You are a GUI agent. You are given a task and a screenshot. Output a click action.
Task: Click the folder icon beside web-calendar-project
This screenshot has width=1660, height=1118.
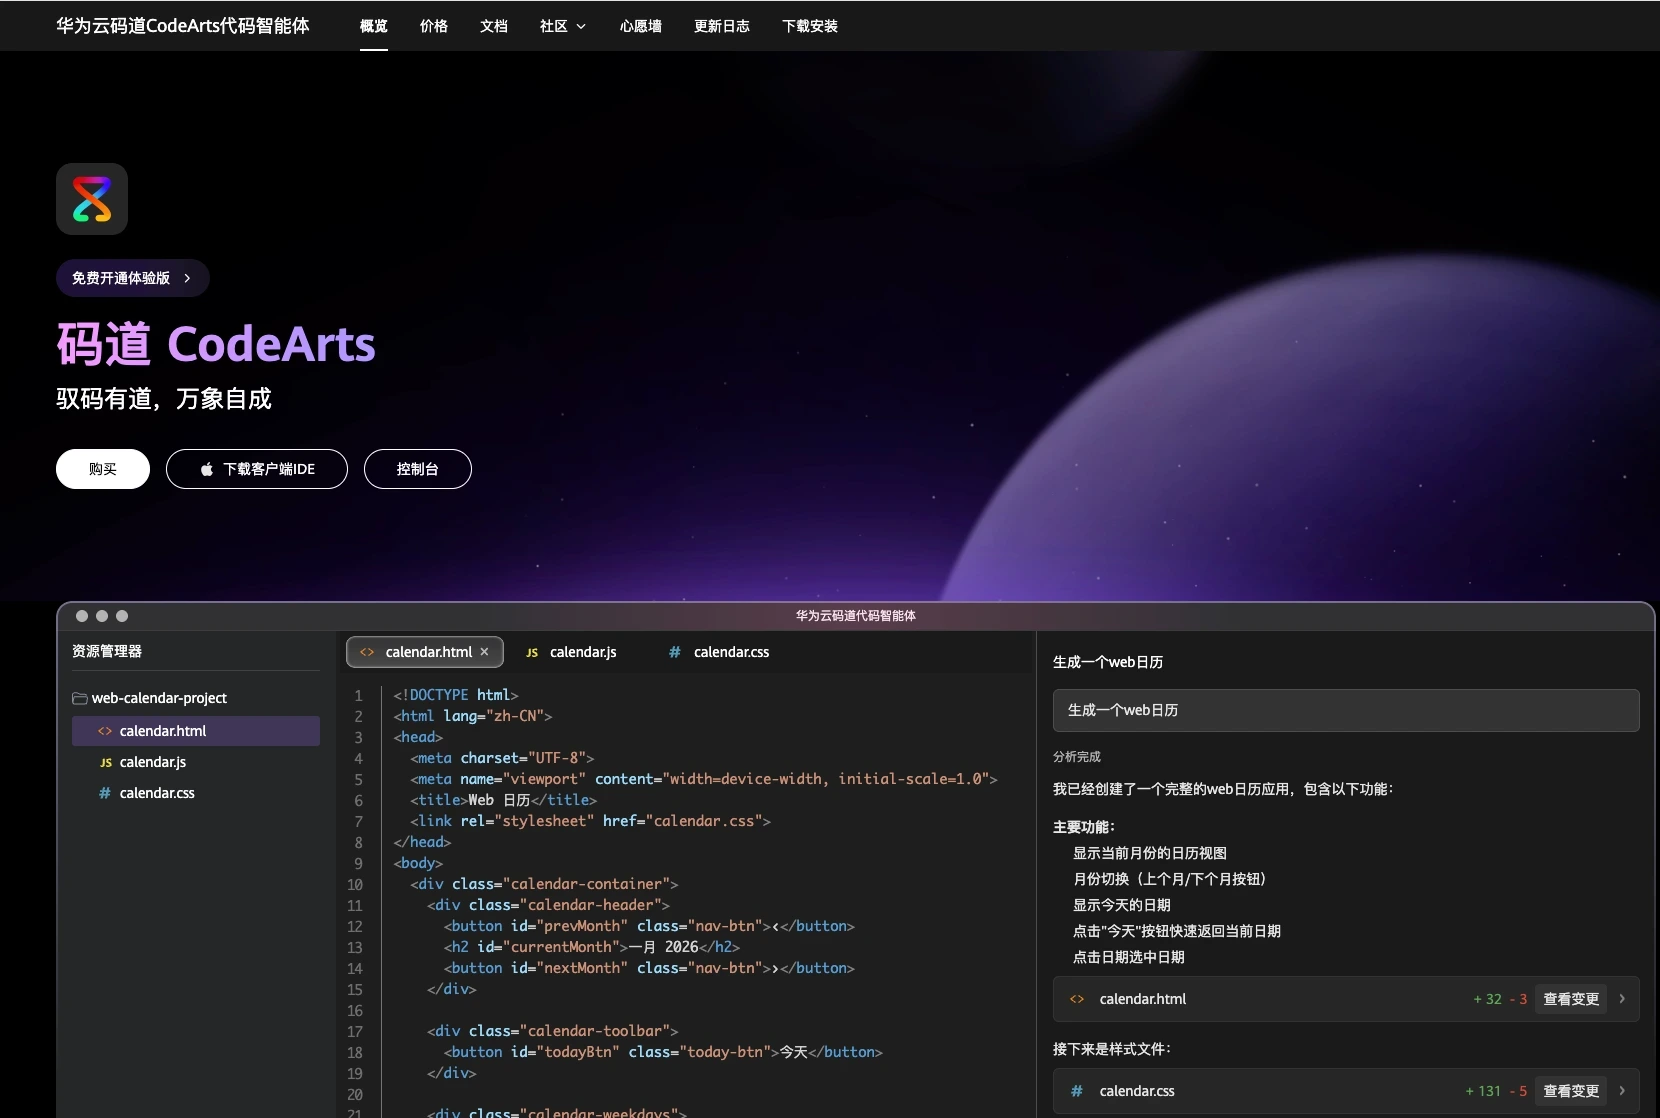(x=80, y=698)
